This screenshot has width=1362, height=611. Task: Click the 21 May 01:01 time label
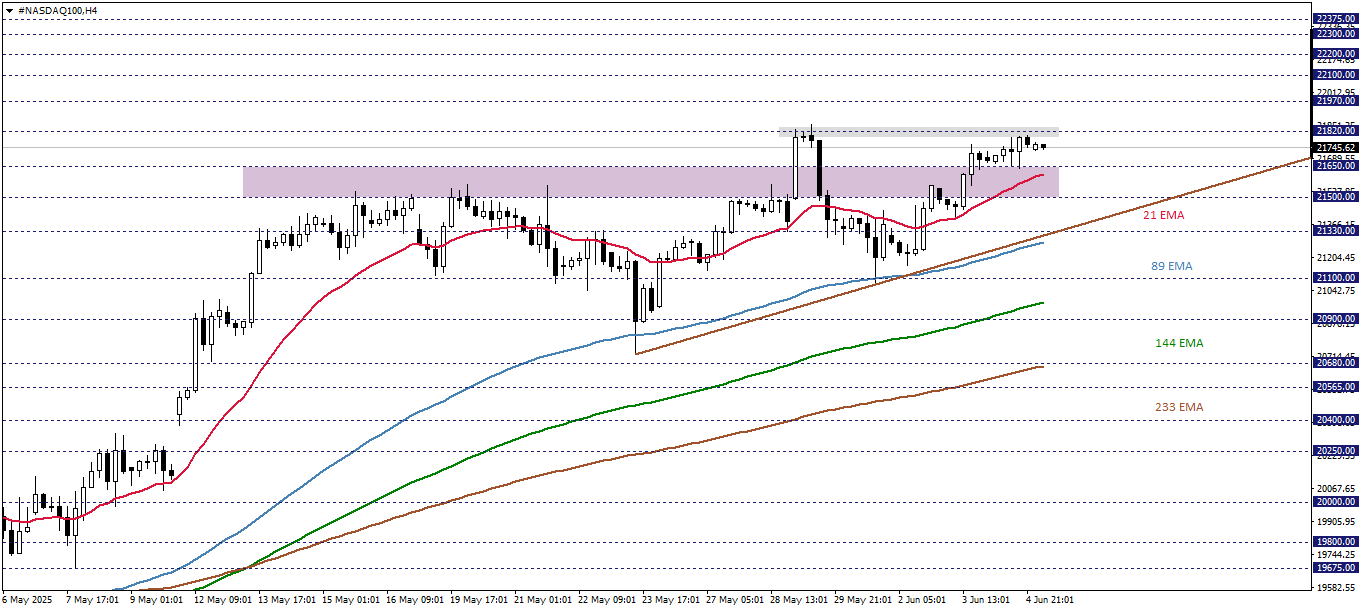pos(543,600)
